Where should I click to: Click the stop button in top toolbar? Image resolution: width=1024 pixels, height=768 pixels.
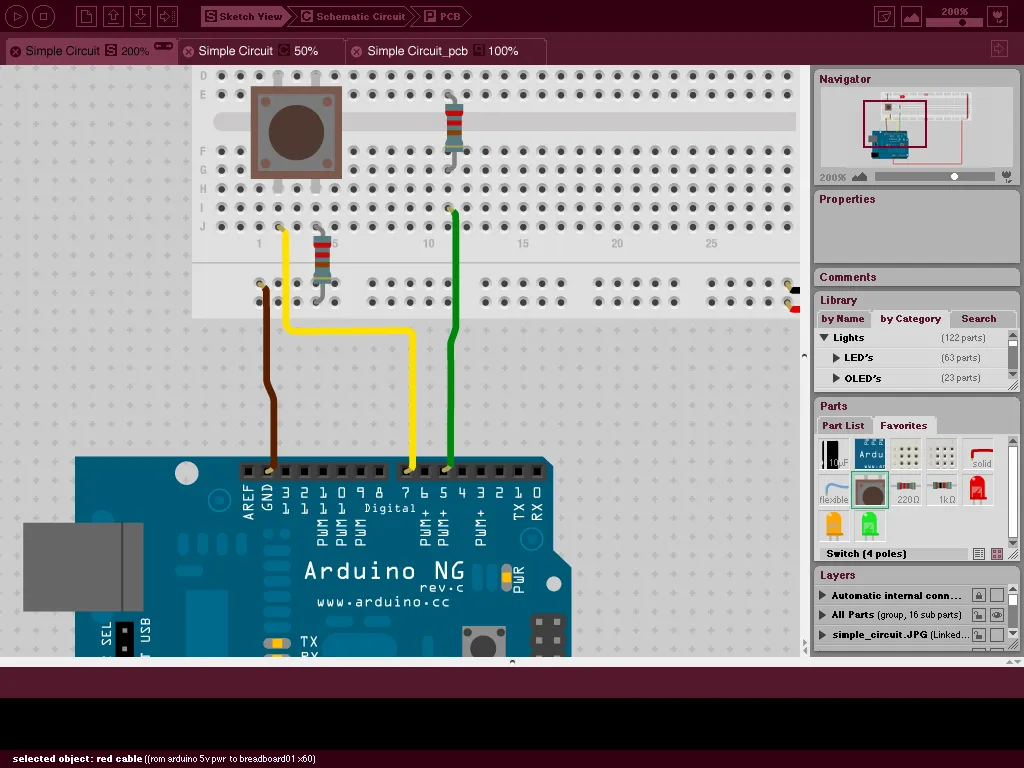coord(43,16)
